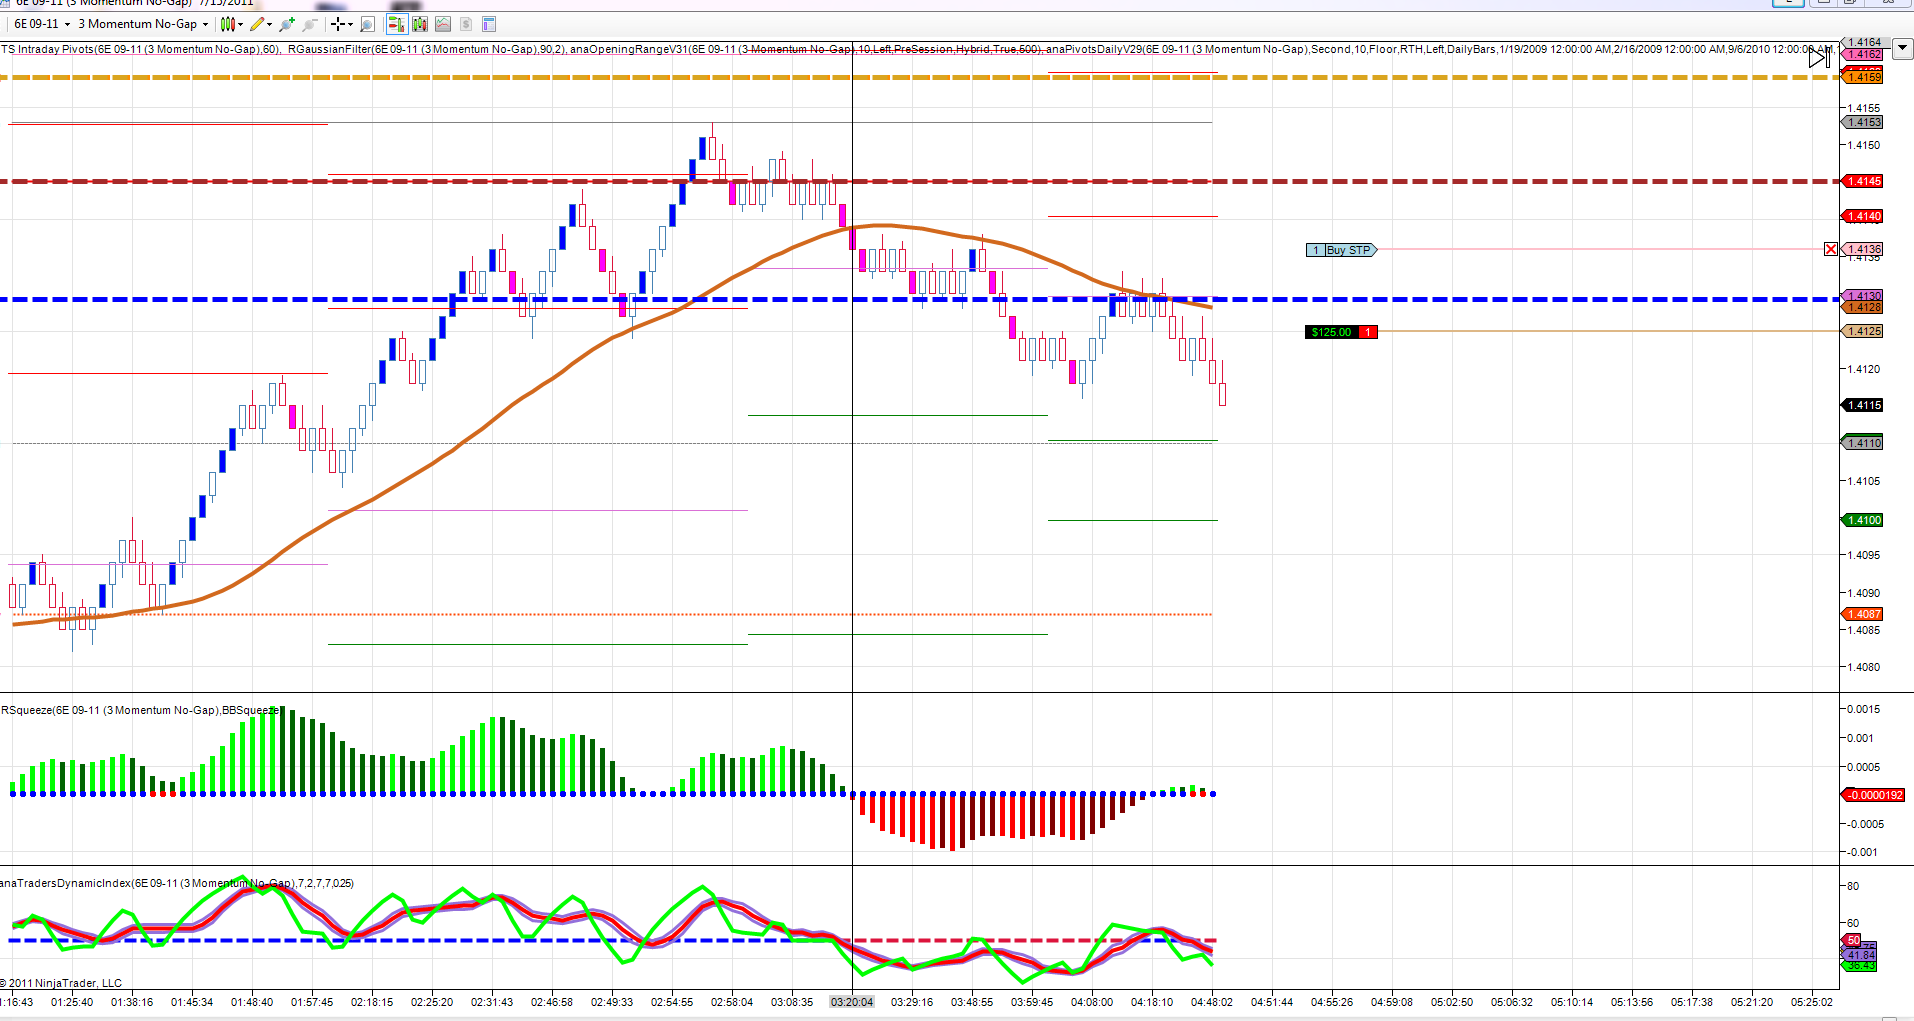The image size is (1914, 1021).
Task: Click the 1.4145 red price marker
Action: [x=1863, y=181]
